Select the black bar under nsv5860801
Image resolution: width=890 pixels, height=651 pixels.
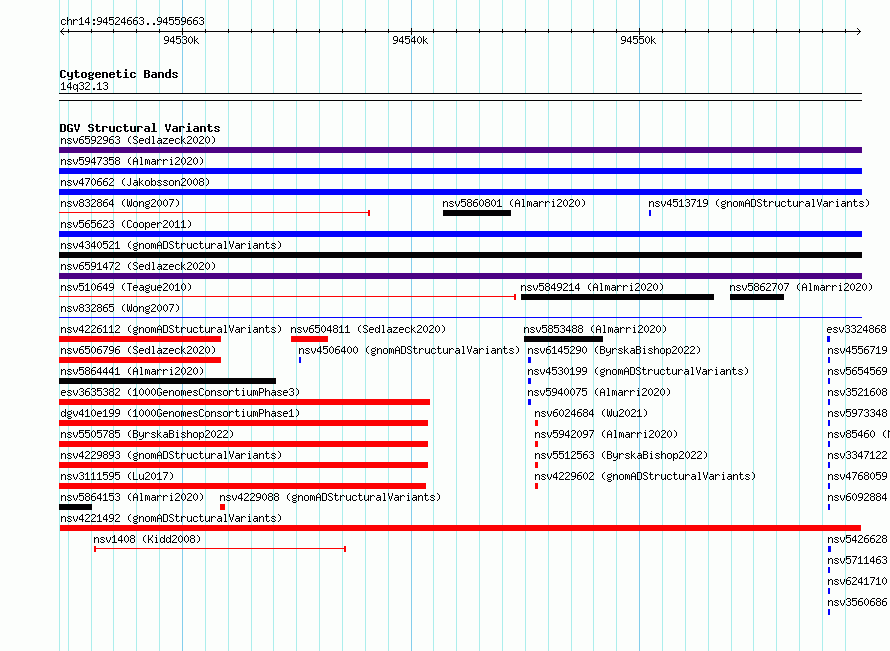pyautogui.click(x=477, y=213)
